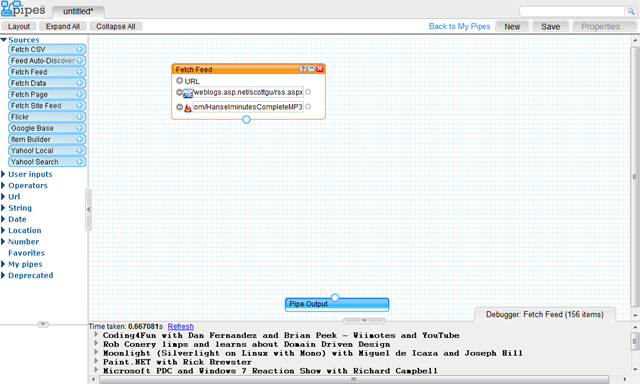
Task: Expand the Url section
Action: [3, 197]
